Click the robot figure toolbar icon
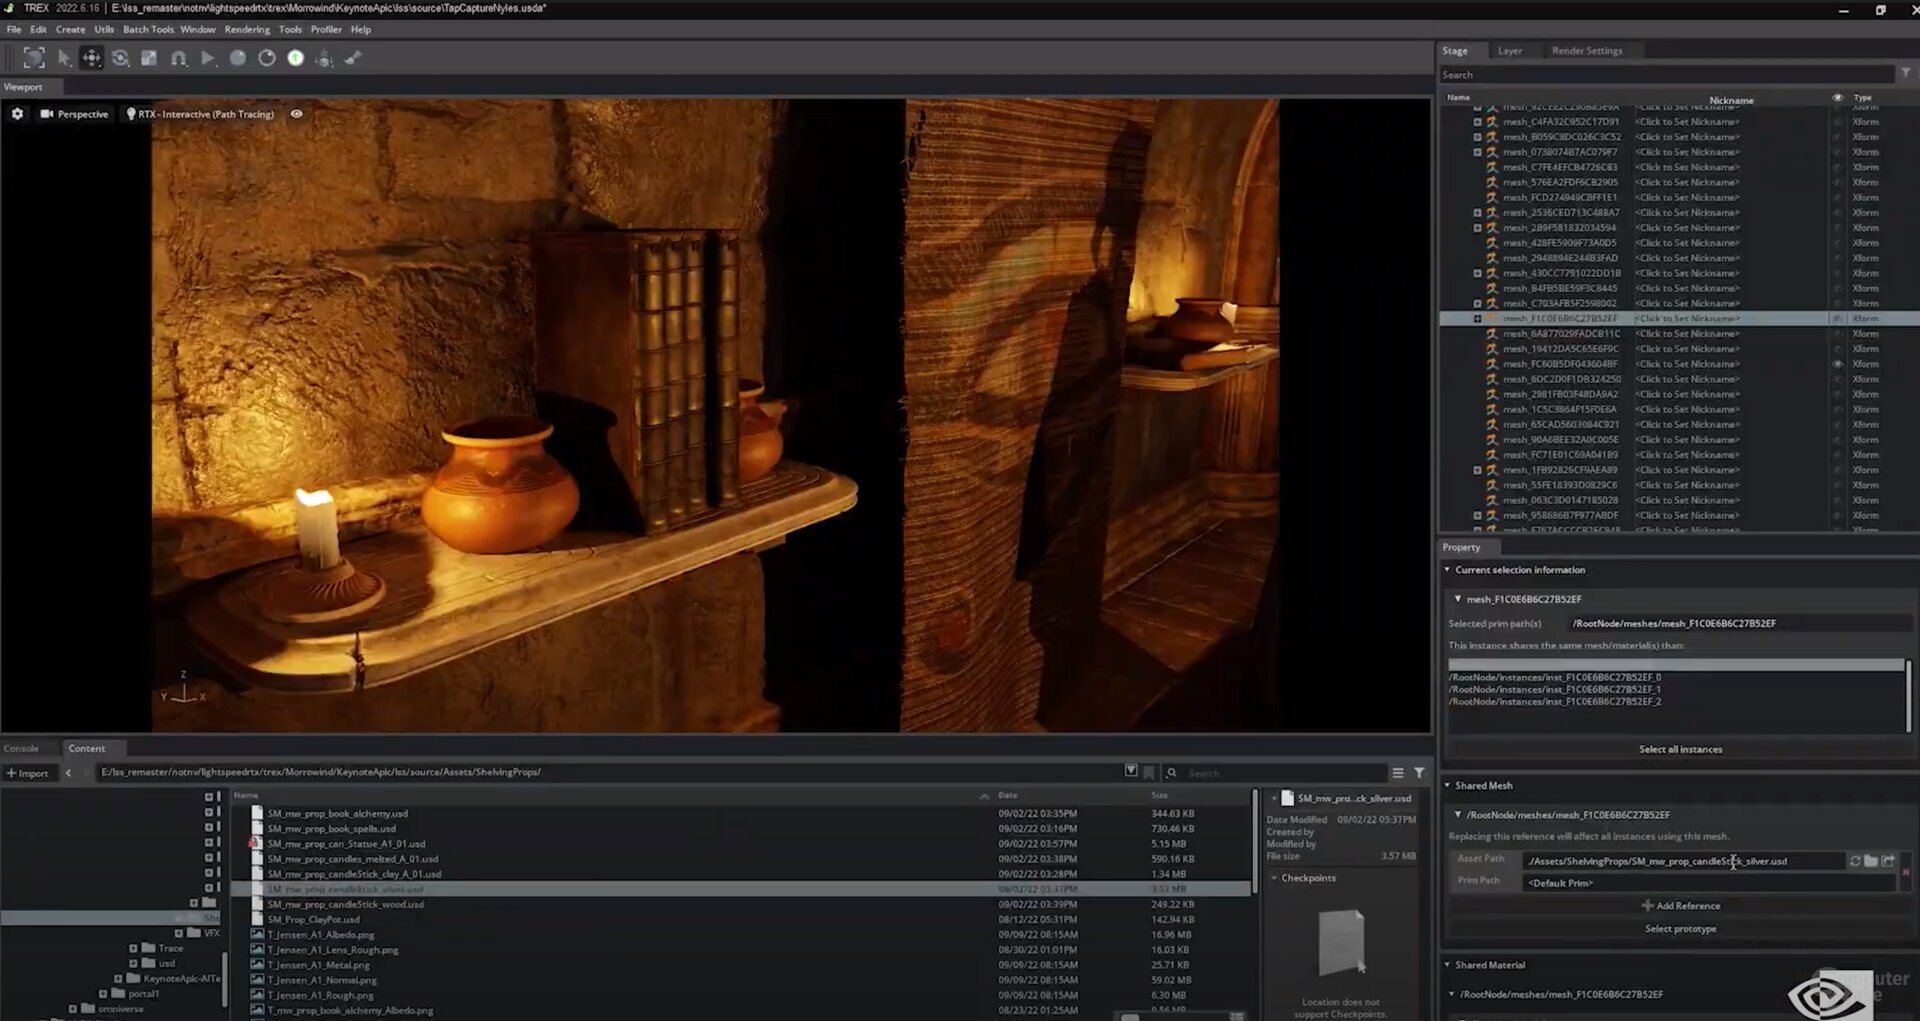The height and width of the screenshot is (1021, 1920). click(324, 58)
